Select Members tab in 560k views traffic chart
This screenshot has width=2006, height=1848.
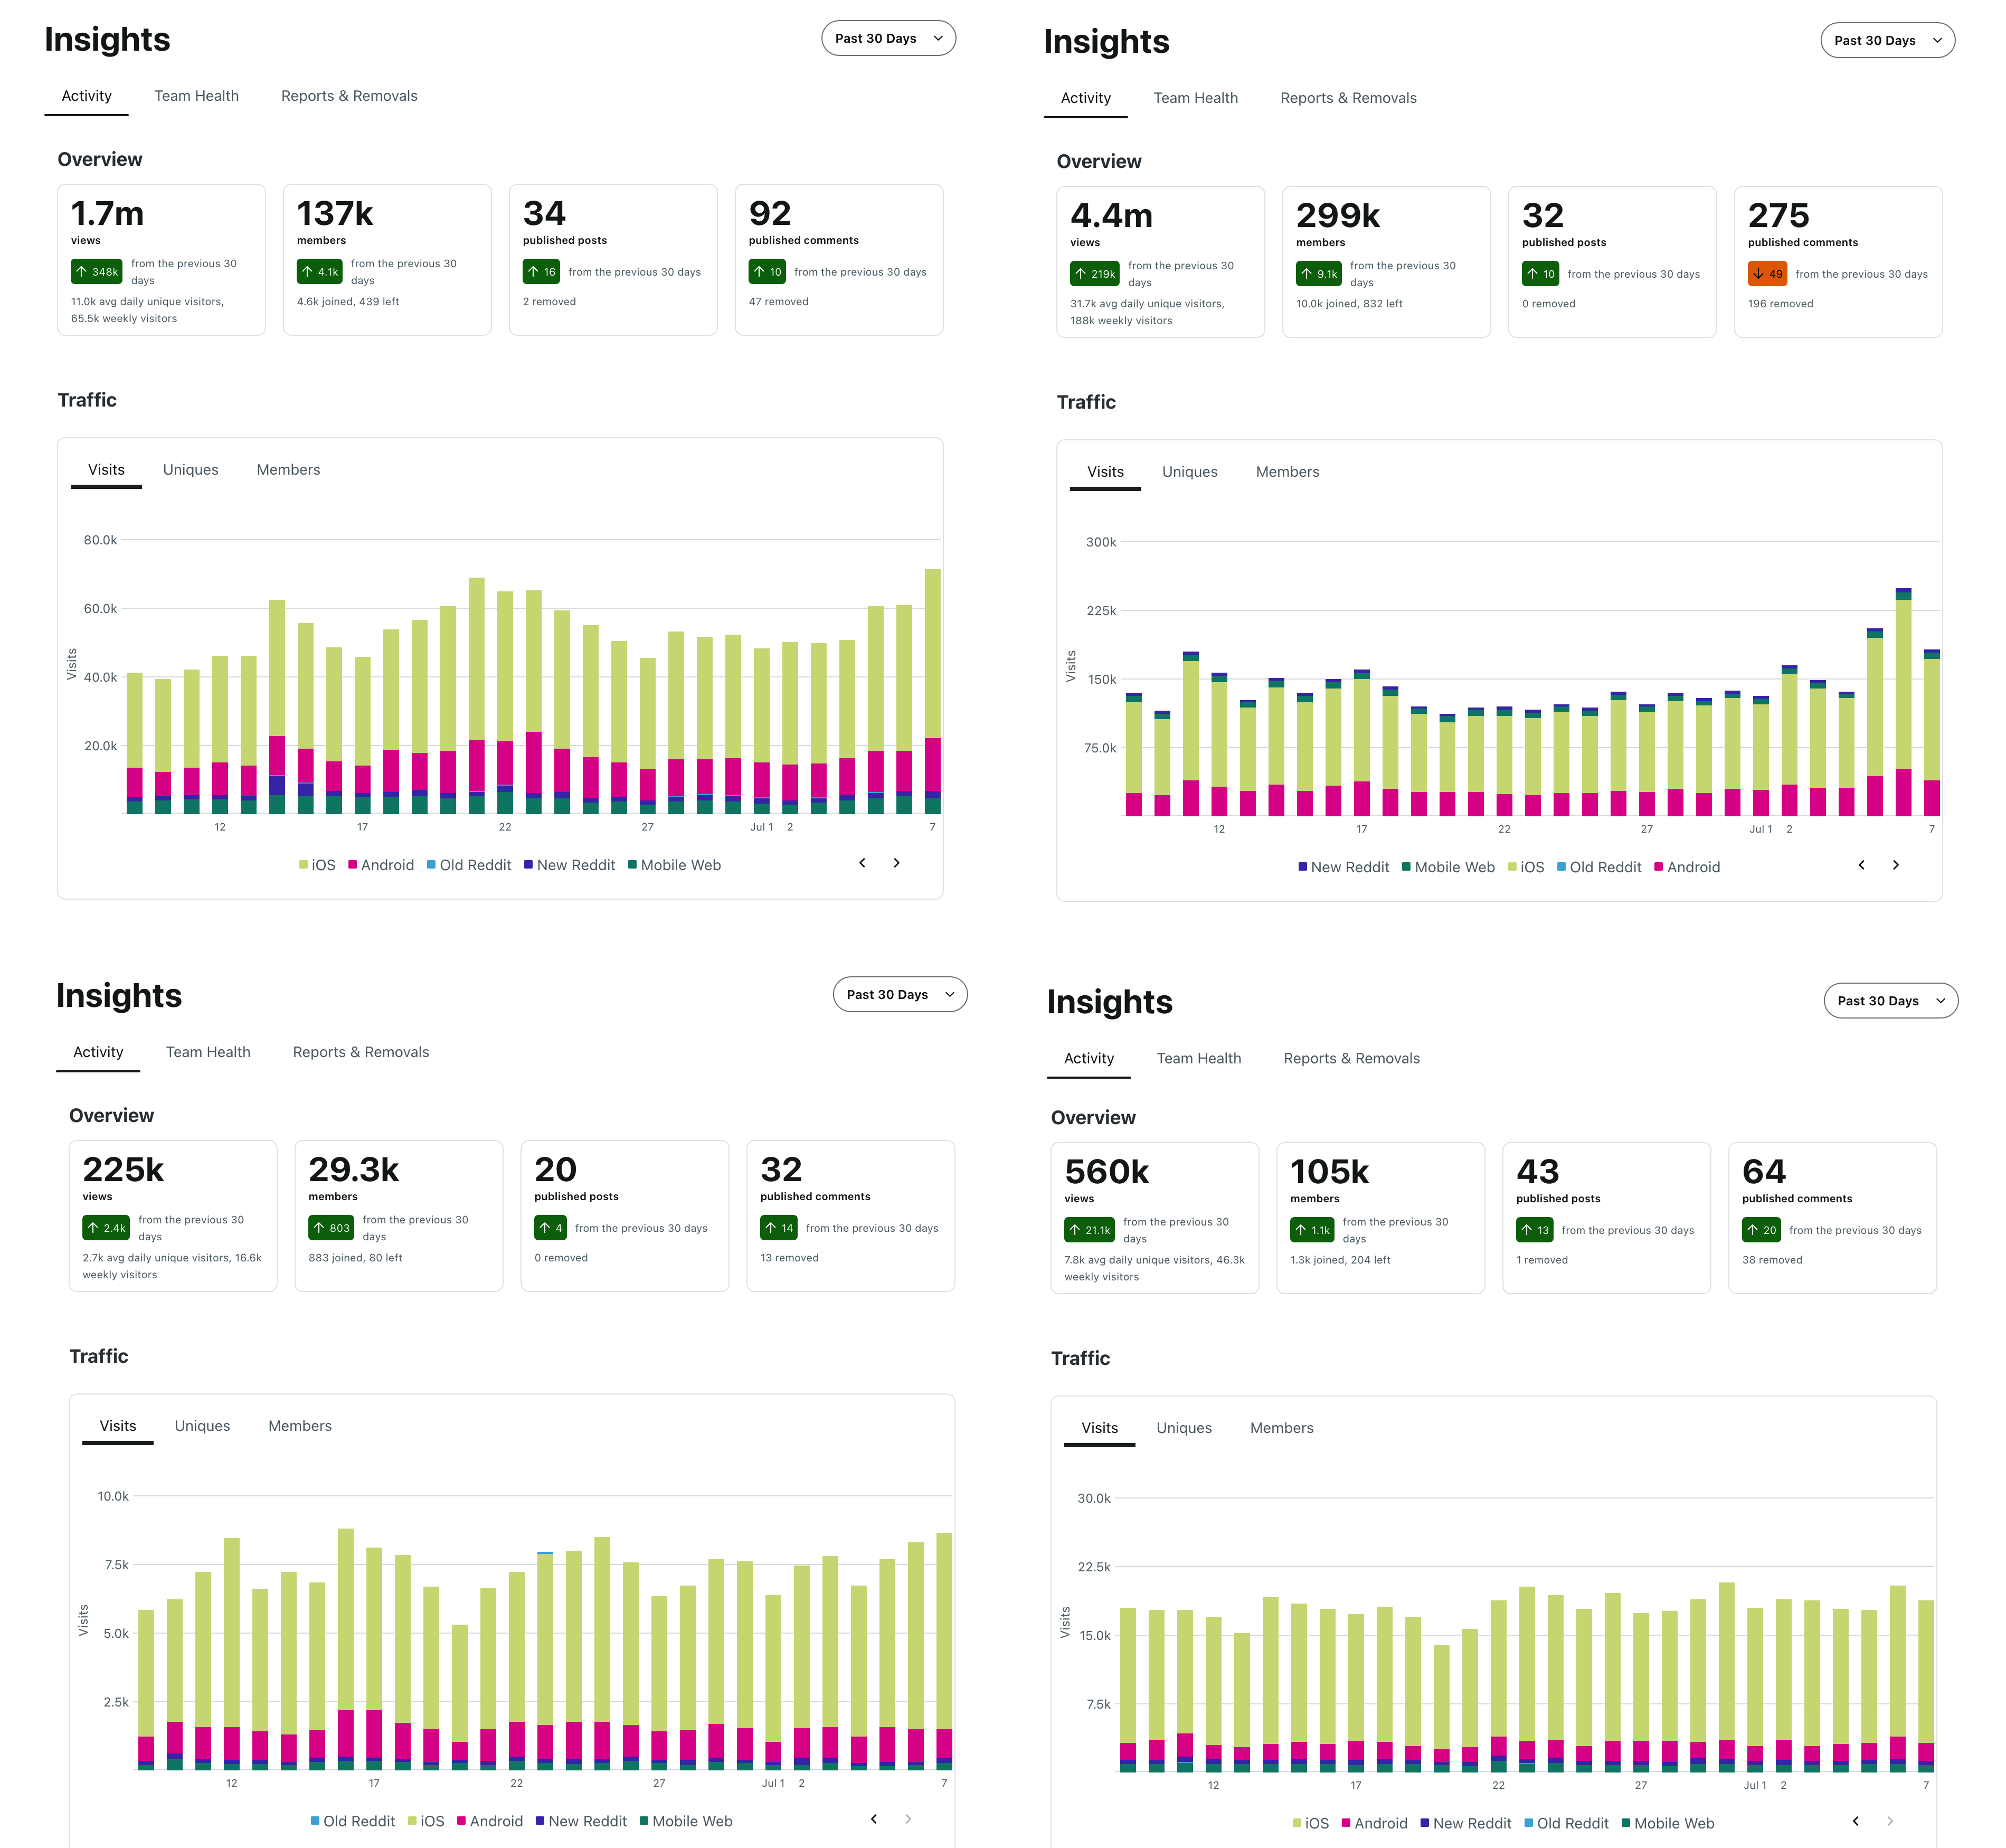pos(1281,1428)
